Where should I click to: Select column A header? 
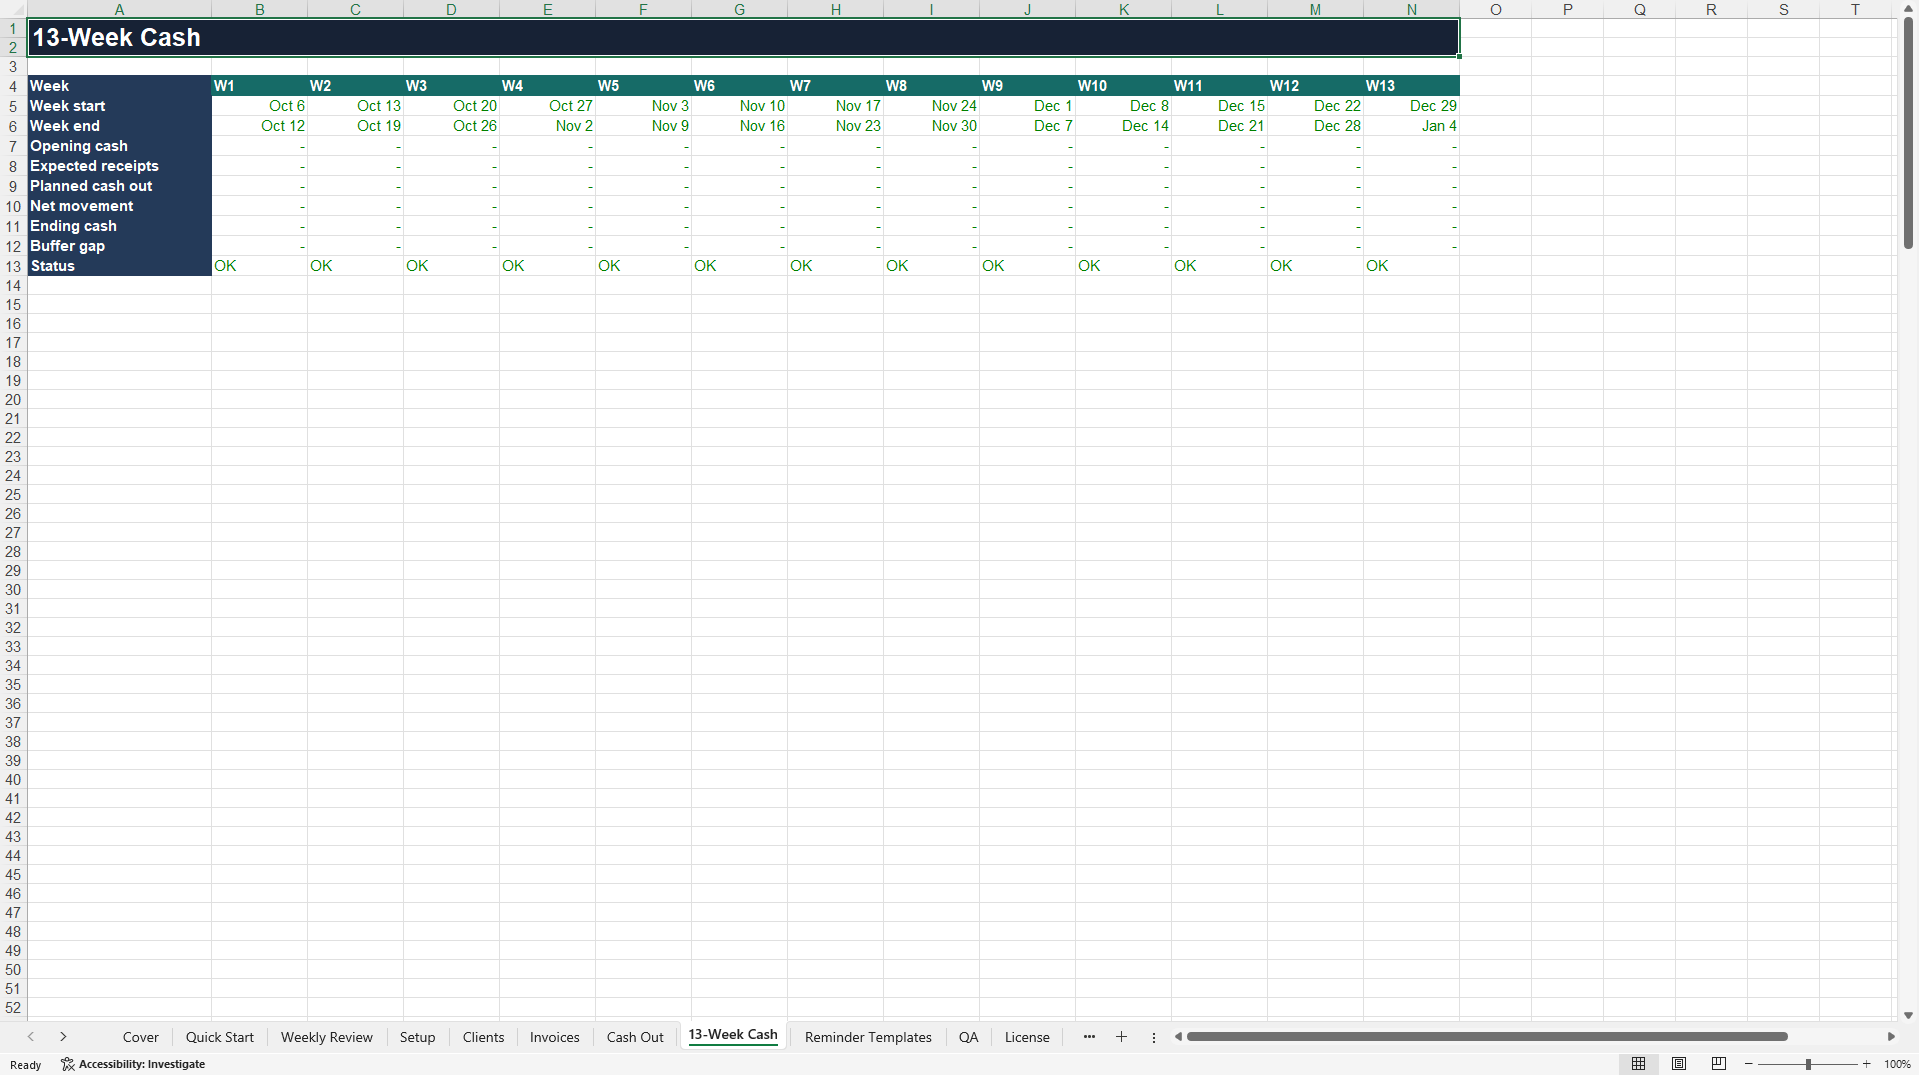tap(119, 9)
